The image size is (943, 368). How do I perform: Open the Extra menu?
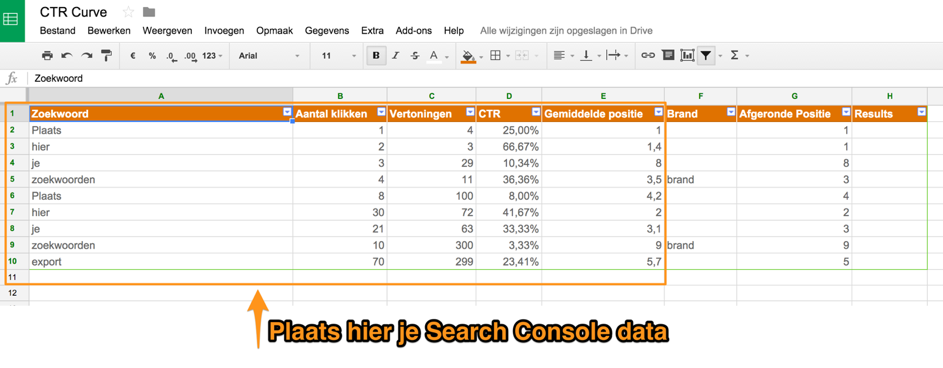[x=373, y=31]
